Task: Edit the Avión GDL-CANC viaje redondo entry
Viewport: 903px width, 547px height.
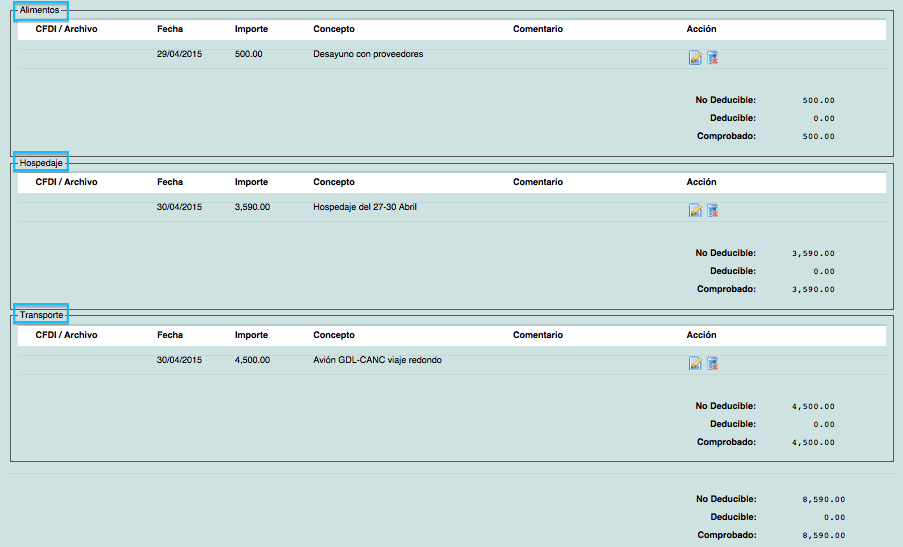Action: pyautogui.click(x=695, y=364)
